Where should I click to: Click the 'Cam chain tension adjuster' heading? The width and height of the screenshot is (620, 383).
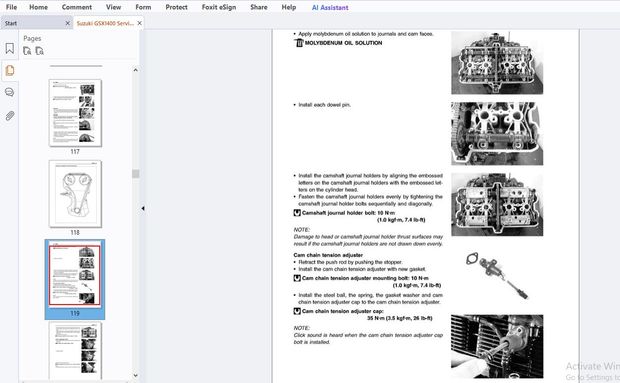(328, 255)
